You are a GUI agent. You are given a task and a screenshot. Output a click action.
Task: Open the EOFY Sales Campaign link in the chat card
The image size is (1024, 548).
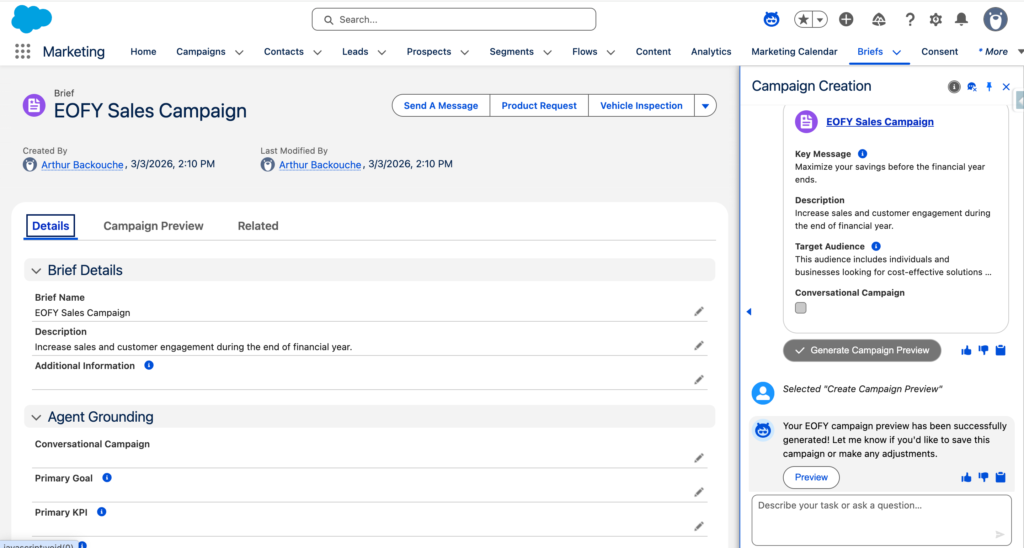point(879,122)
